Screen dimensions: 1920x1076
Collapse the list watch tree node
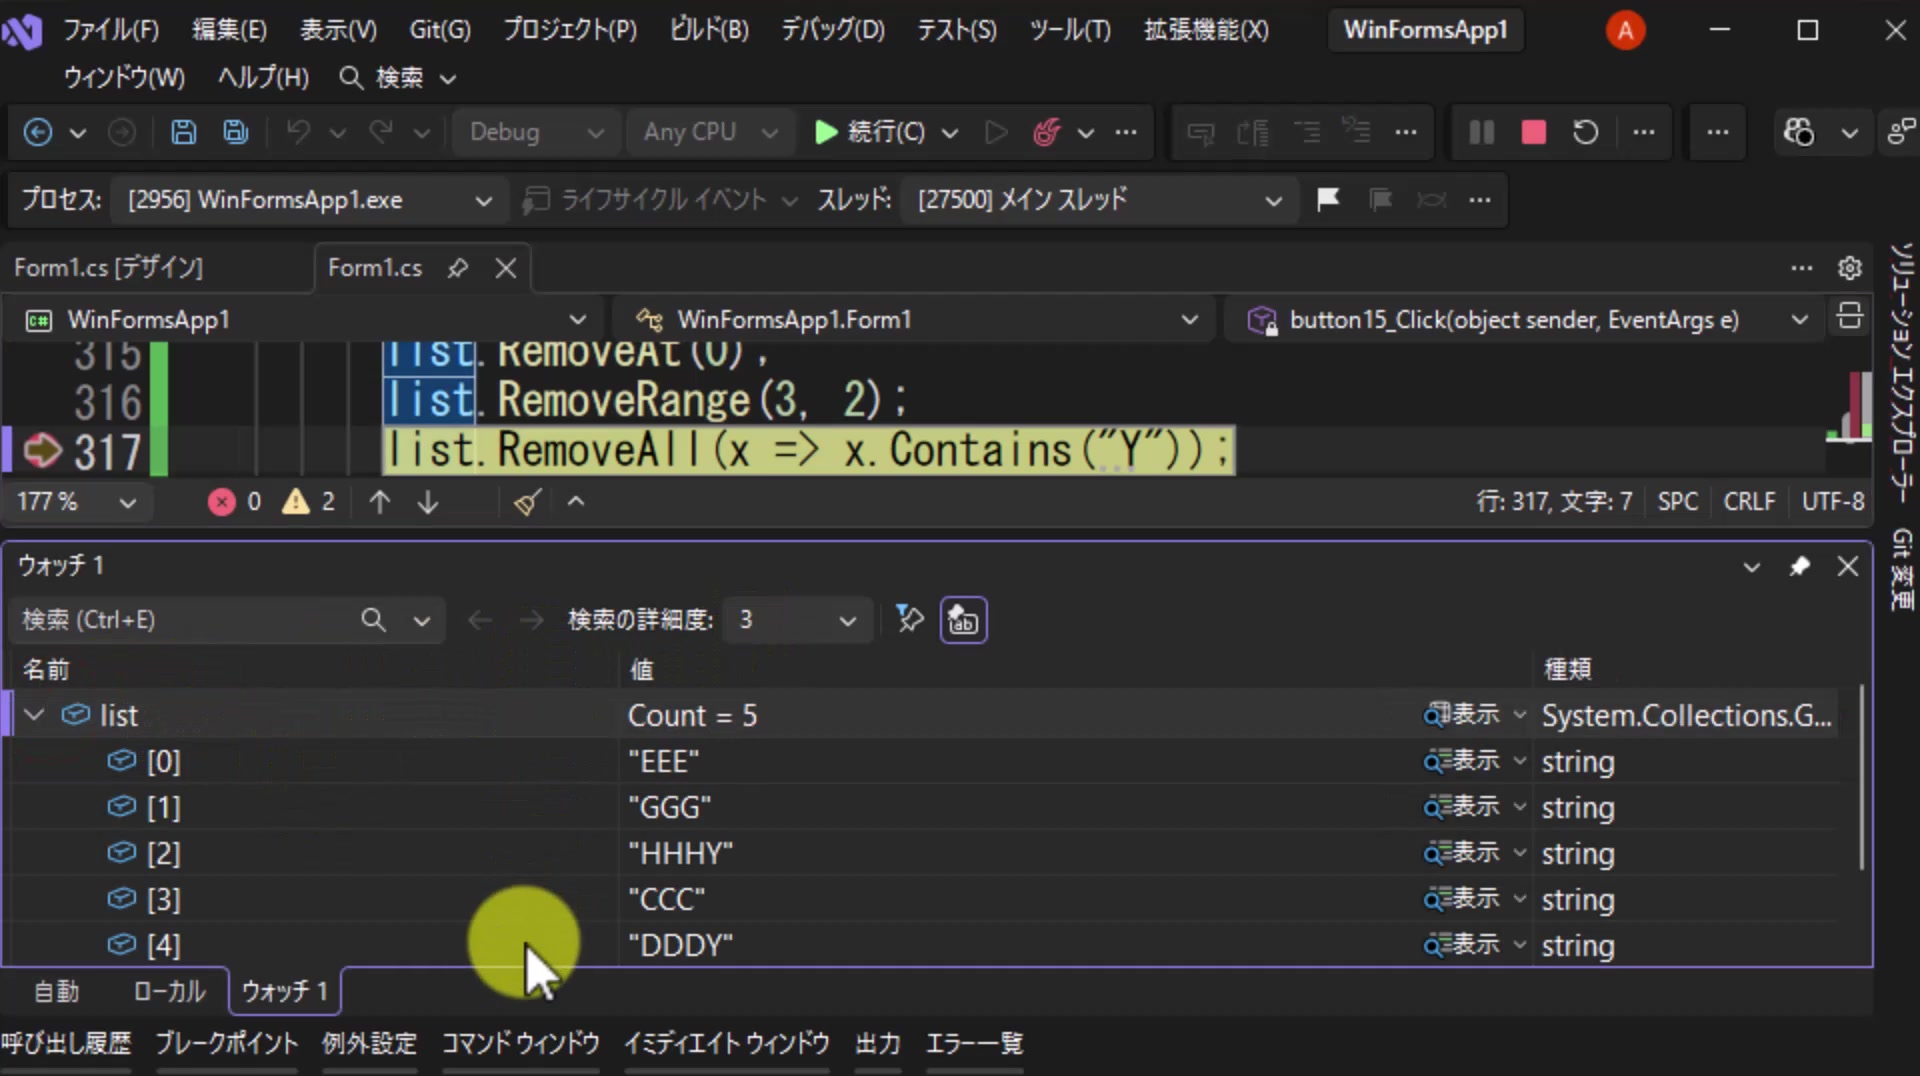(x=34, y=715)
